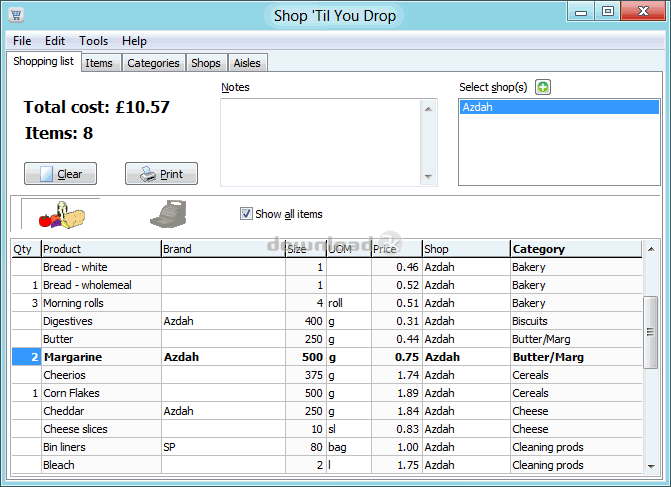This screenshot has width=671, height=487.
Task: Click the quantity 3 cell for Morning rolls
Action: (27, 303)
